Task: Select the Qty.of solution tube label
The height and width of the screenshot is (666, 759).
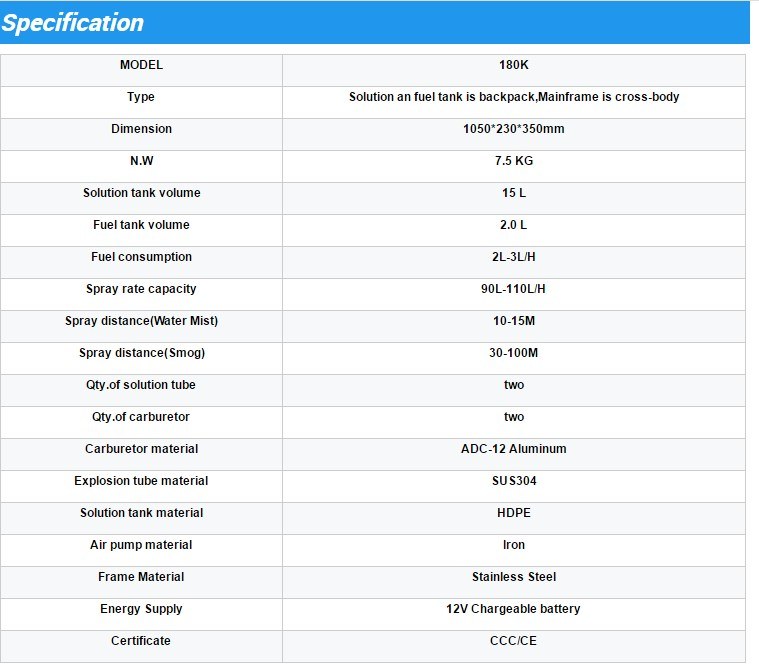Action: [141, 385]
